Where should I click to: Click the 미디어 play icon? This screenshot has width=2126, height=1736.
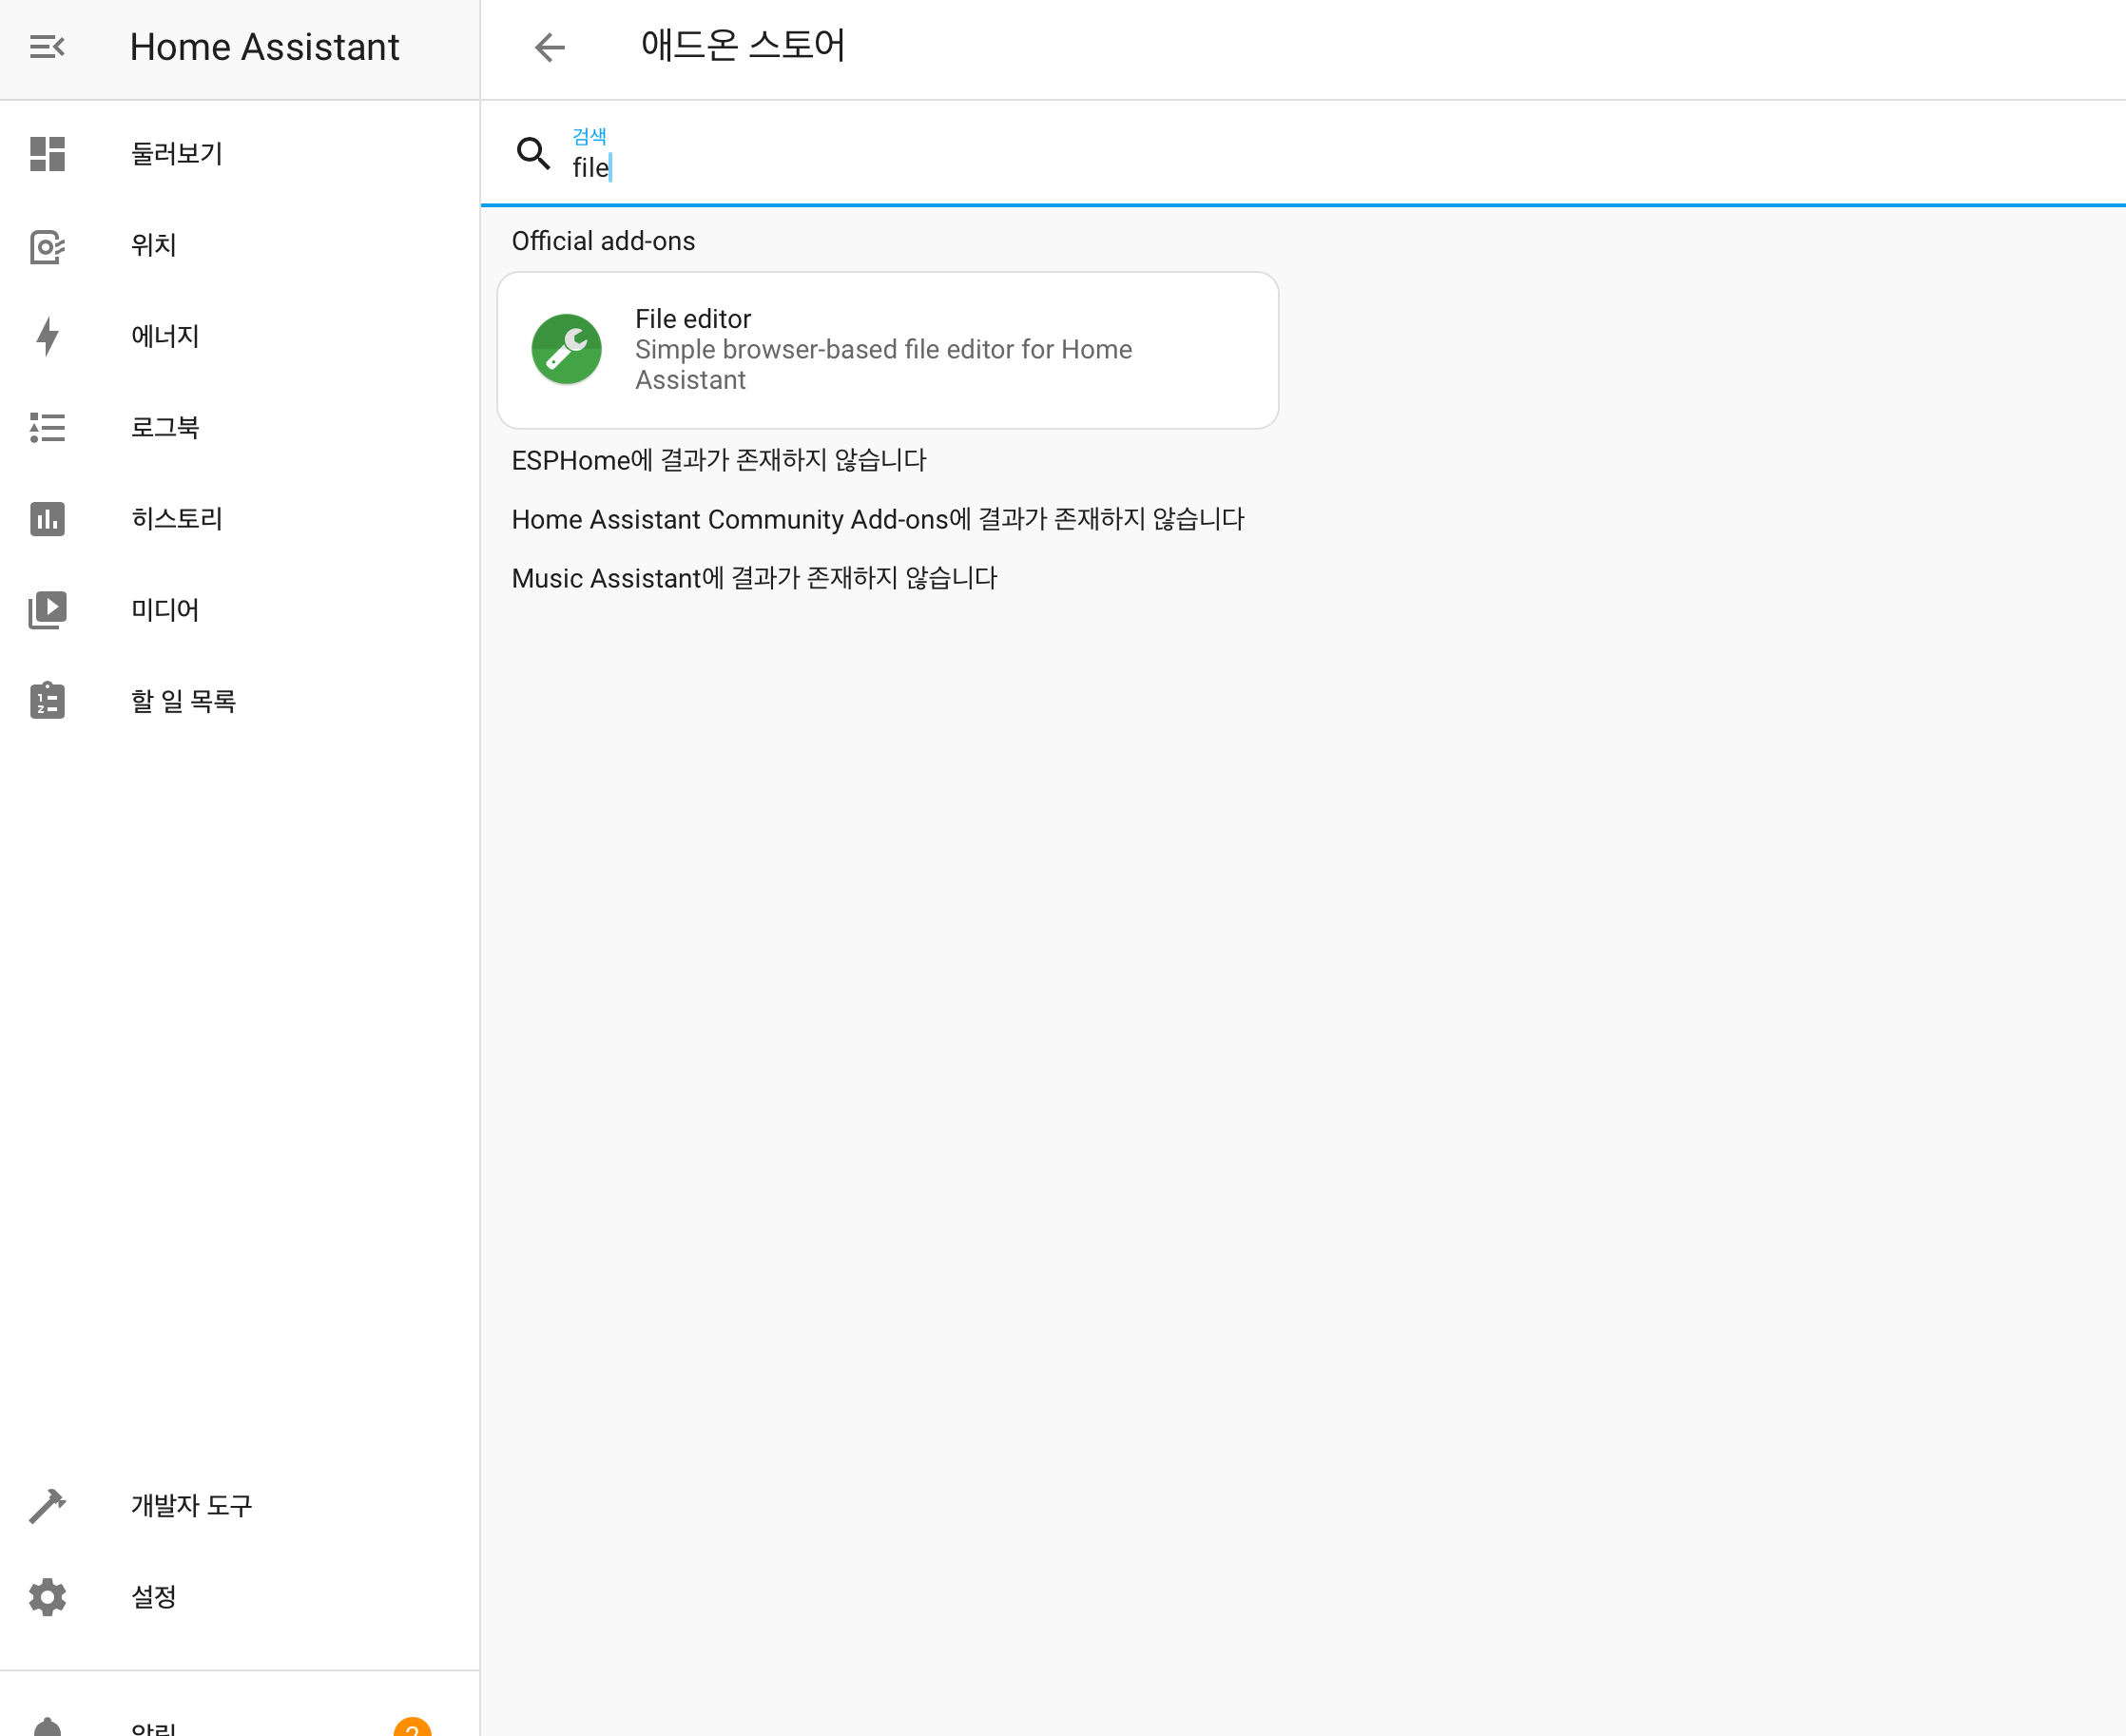pyautogui.click(x=47, y=610)
